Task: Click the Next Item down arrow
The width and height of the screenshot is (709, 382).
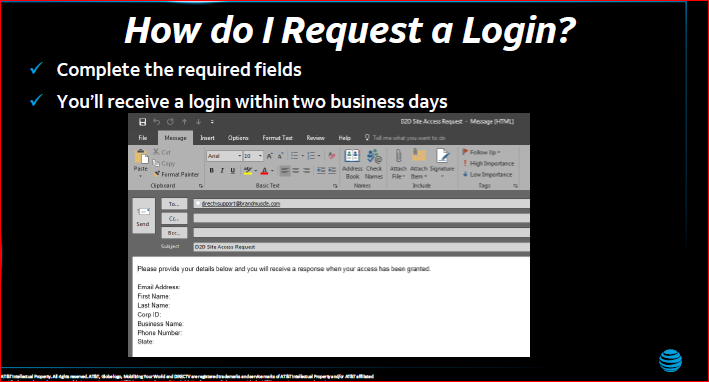Action: [199, 122]
